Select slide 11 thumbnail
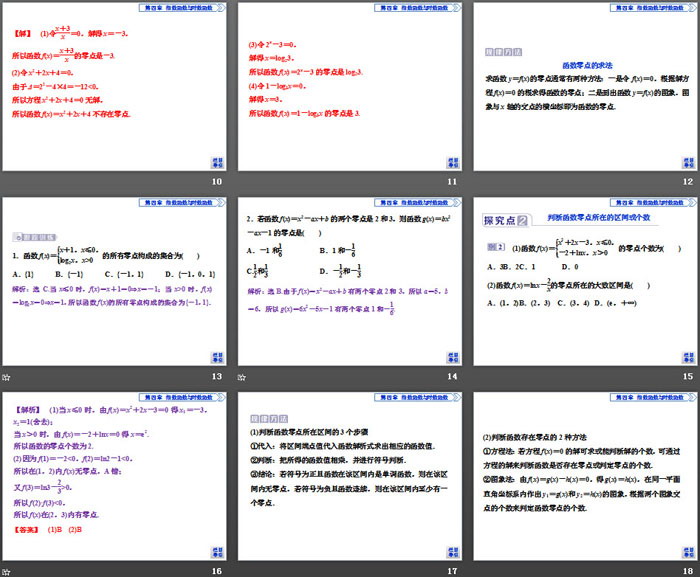Image resolution: width=700 pixels, height=577 pixels. tap(349, 88)
